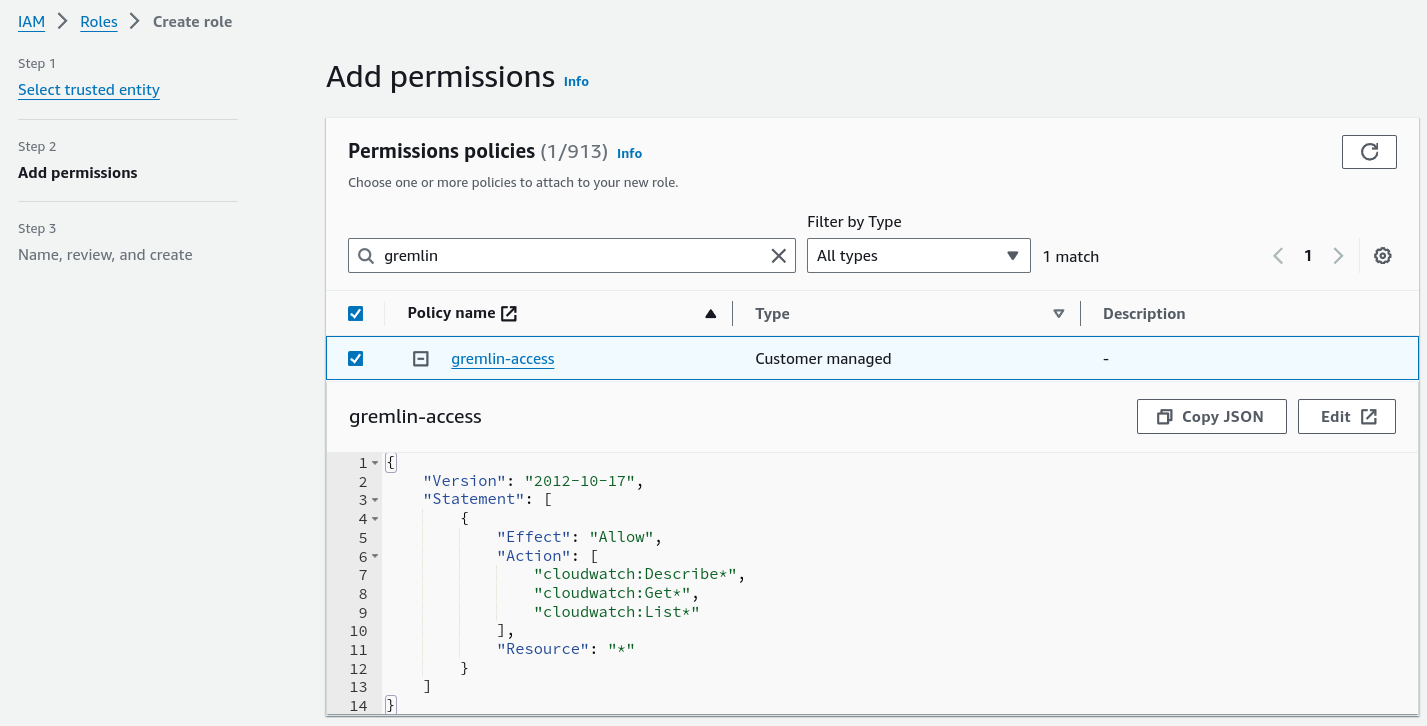Click the "cloudwatch:Describe*" action line

point(640,575)
